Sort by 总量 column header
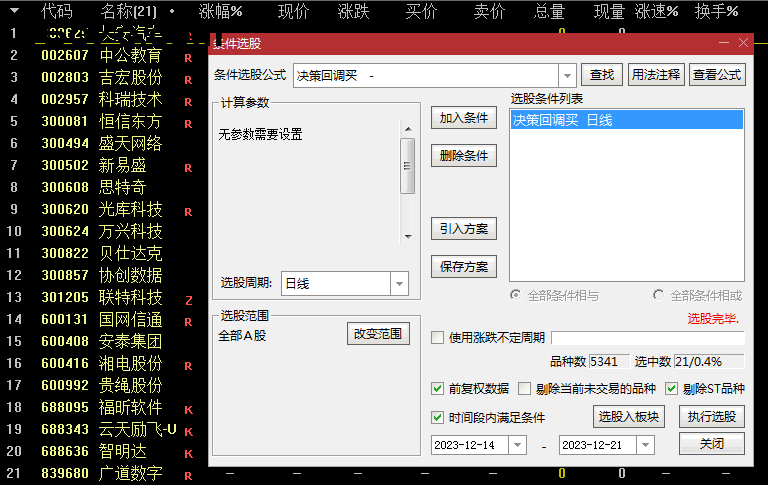Image resolution: width=768 pixels, height=485 pixels. tap(550, 11)
